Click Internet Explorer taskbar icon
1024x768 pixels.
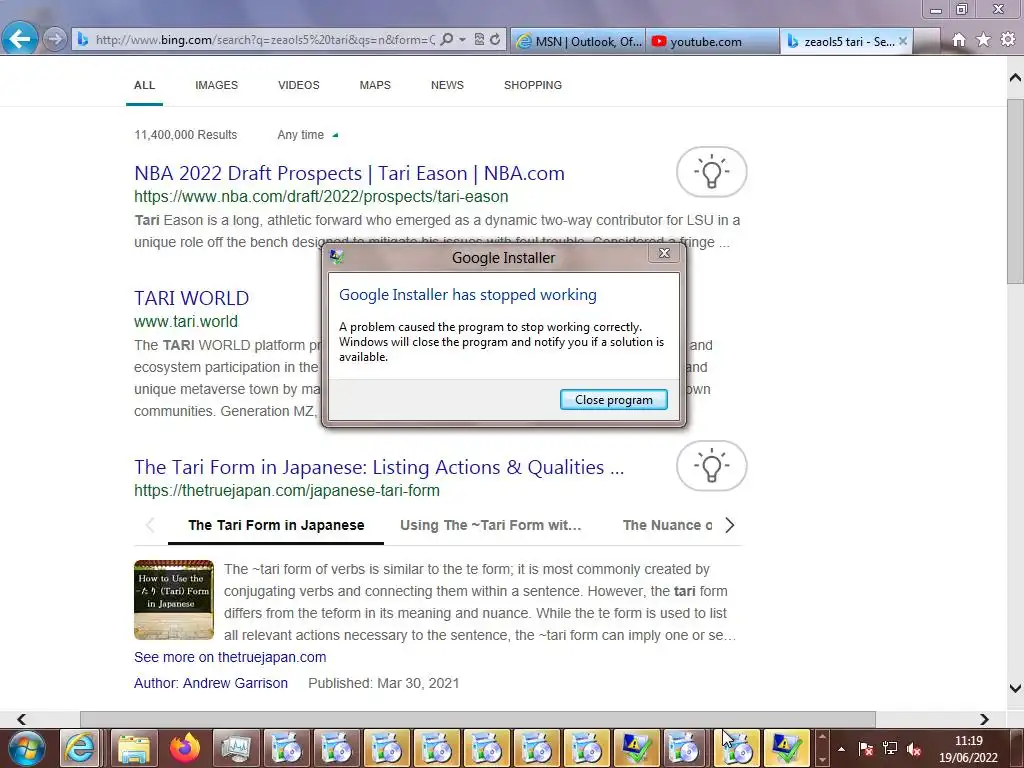click(81, 748)
